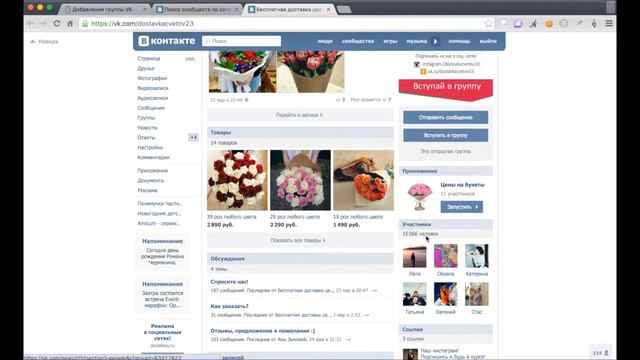Open Друзья in left sidebar
This screenshot has width=640, height=360.
click(146, 68)
